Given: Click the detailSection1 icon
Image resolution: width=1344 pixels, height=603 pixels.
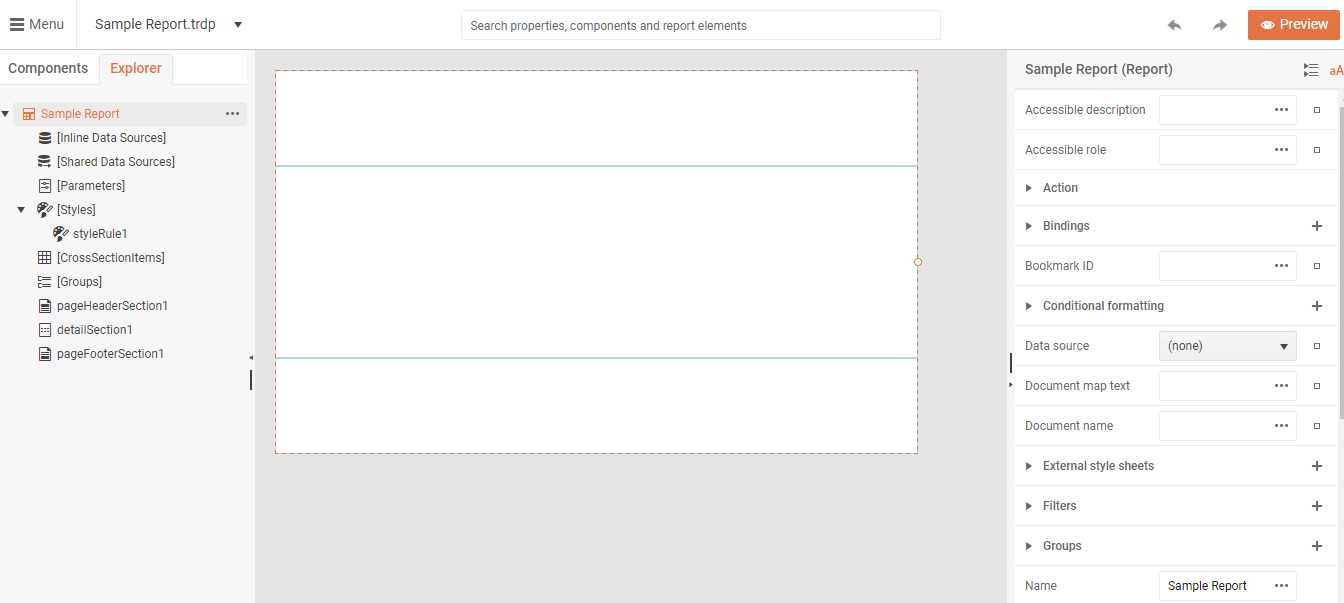Looking at the screenshot, I should (x=44, y=330).
